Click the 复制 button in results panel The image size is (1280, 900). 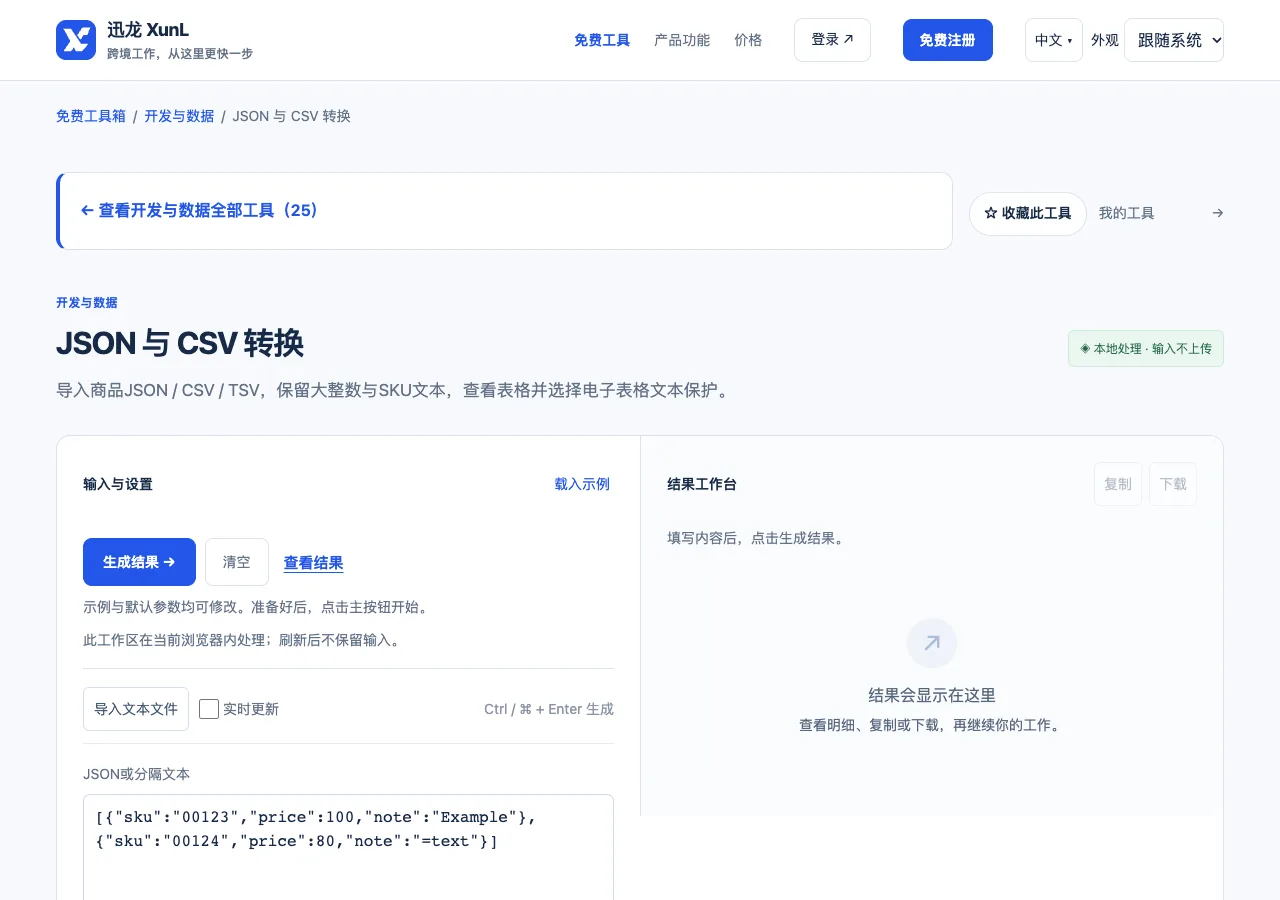1118,484
